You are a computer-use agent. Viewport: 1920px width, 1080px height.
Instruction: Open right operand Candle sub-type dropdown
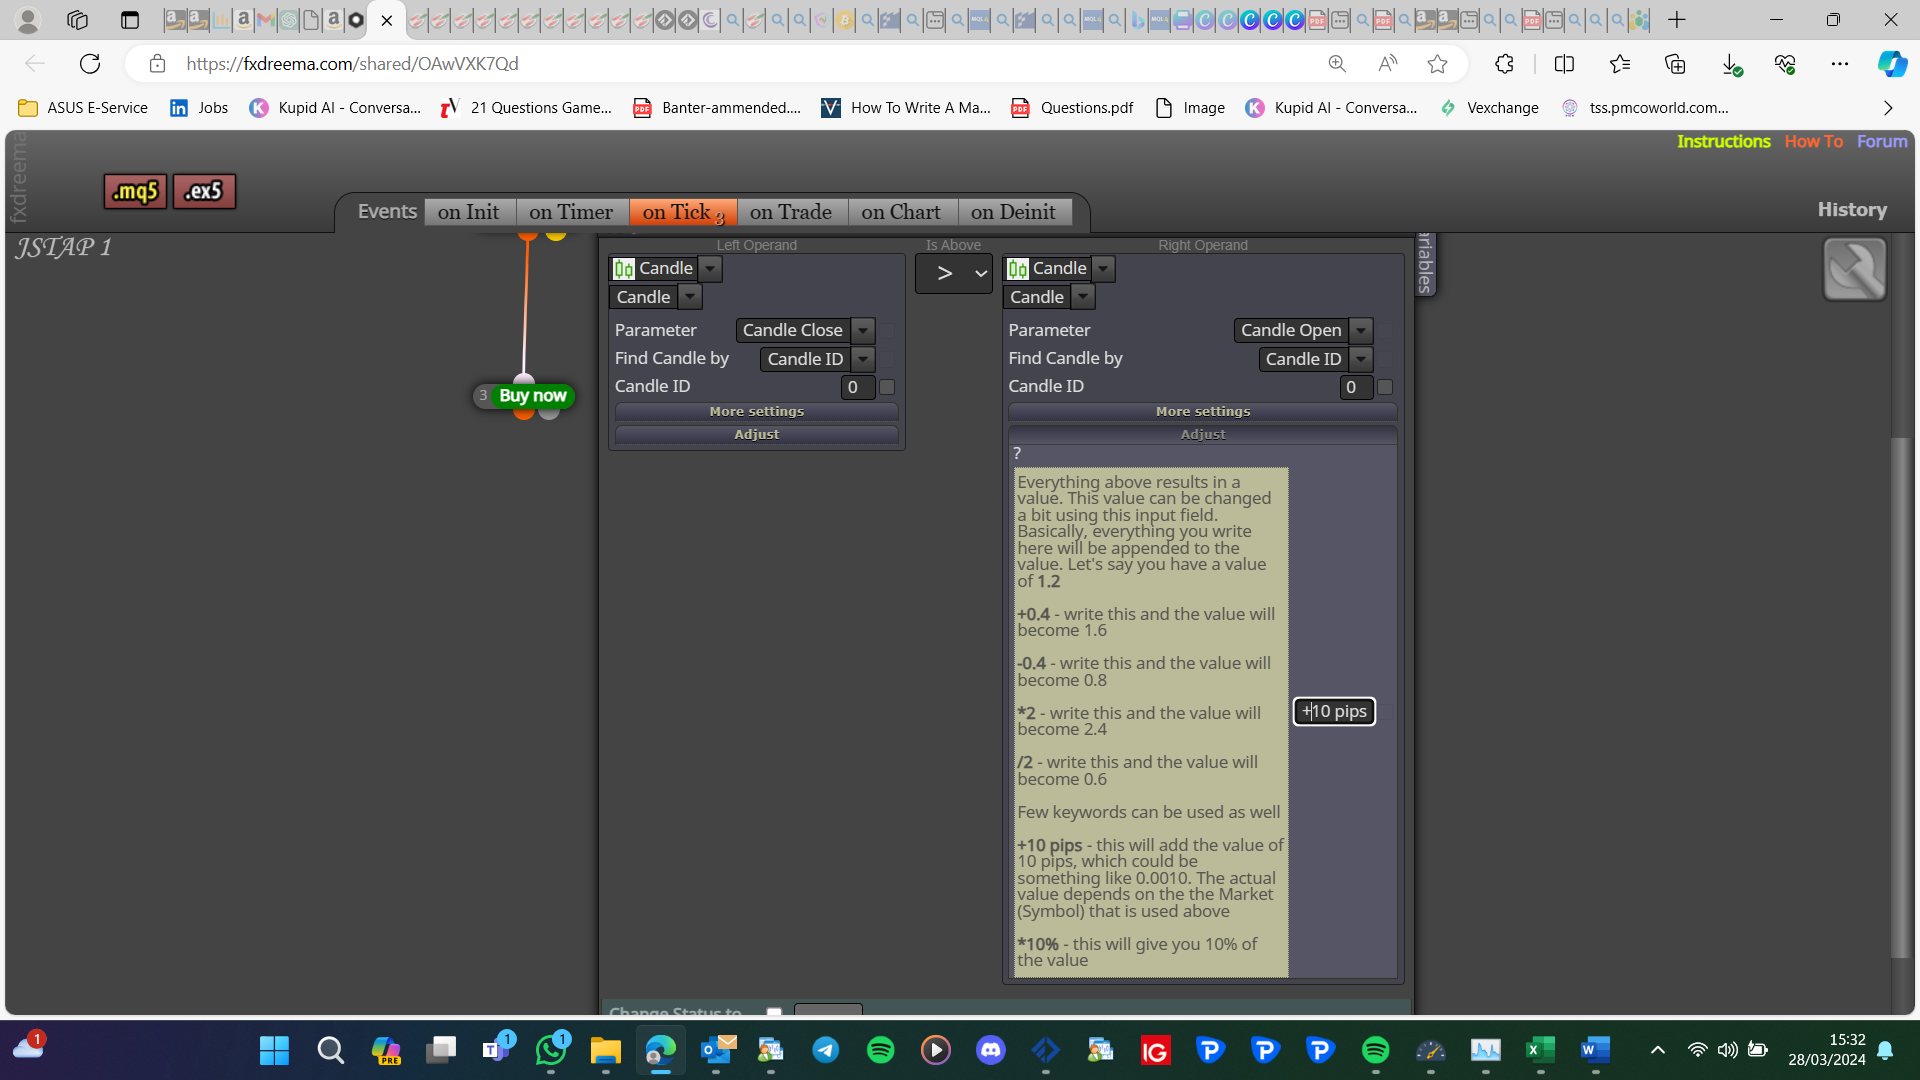(1084, 297)
